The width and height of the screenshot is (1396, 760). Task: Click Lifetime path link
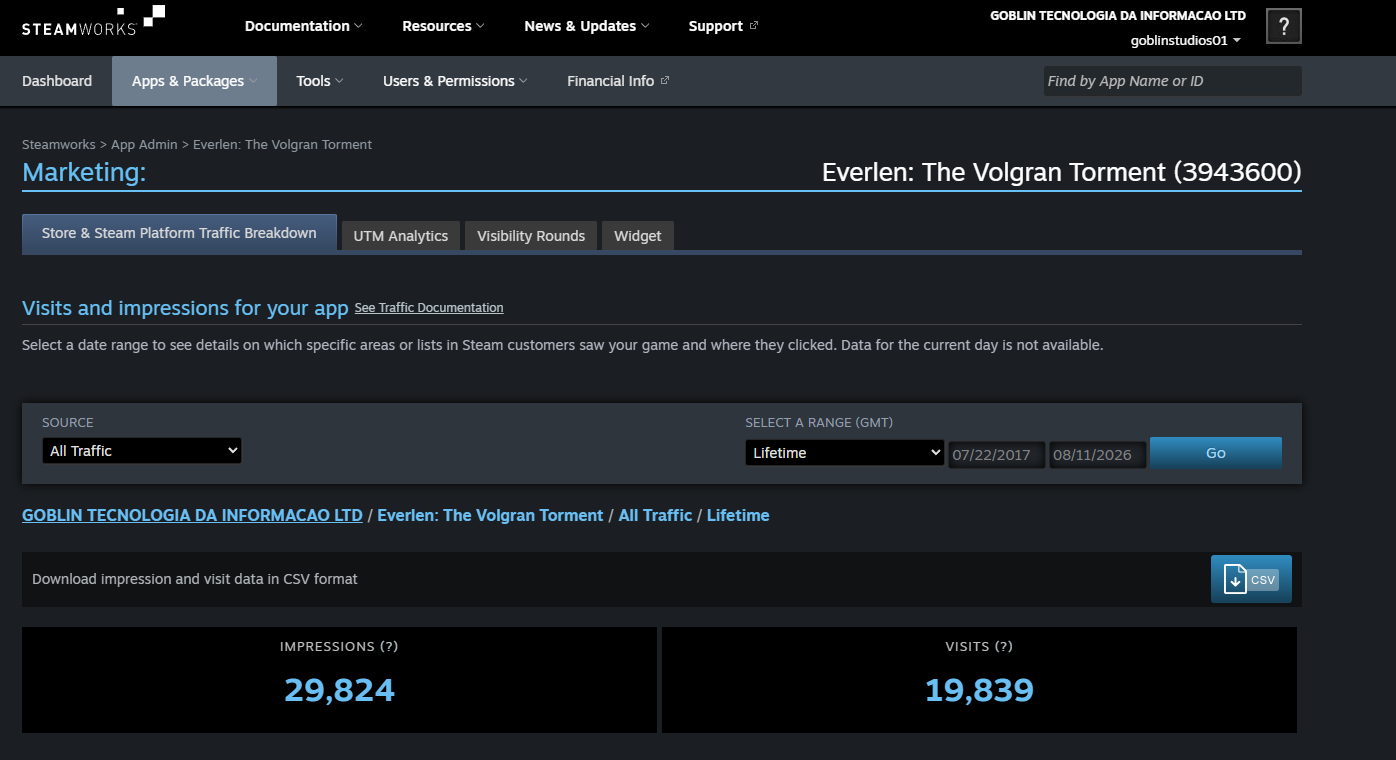click(738, 515)
